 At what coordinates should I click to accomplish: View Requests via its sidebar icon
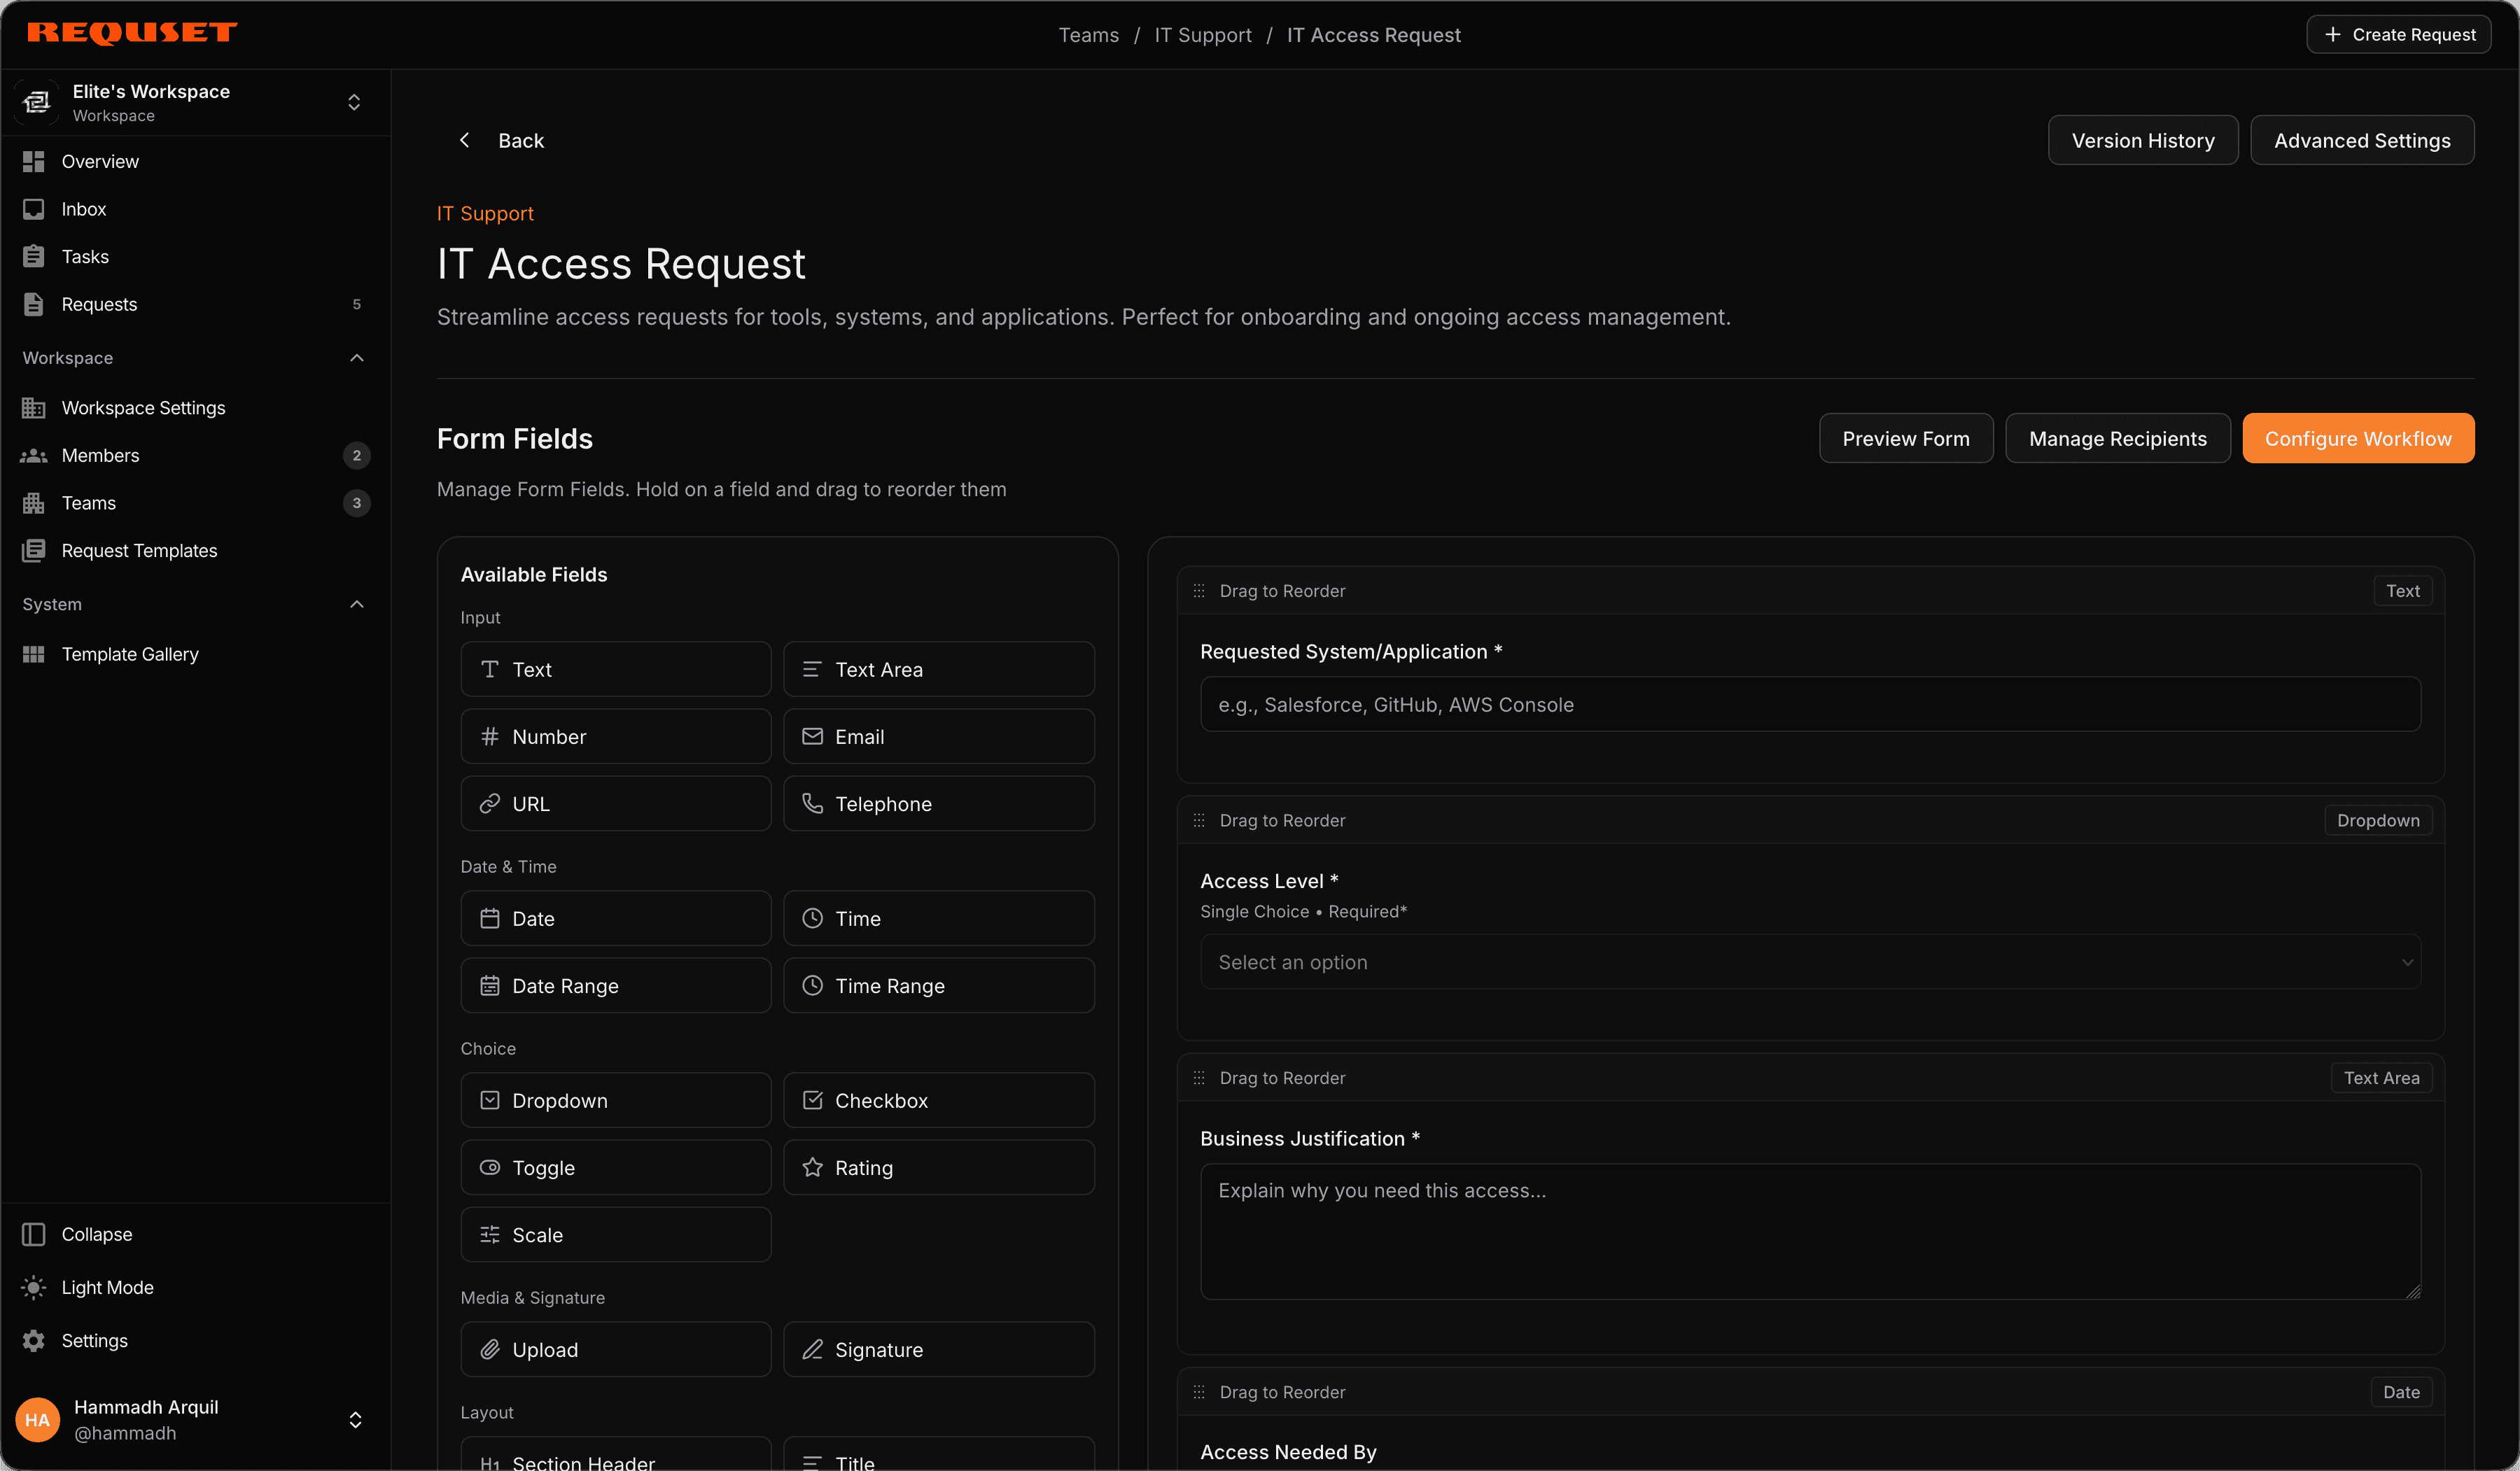pos(34,304)
